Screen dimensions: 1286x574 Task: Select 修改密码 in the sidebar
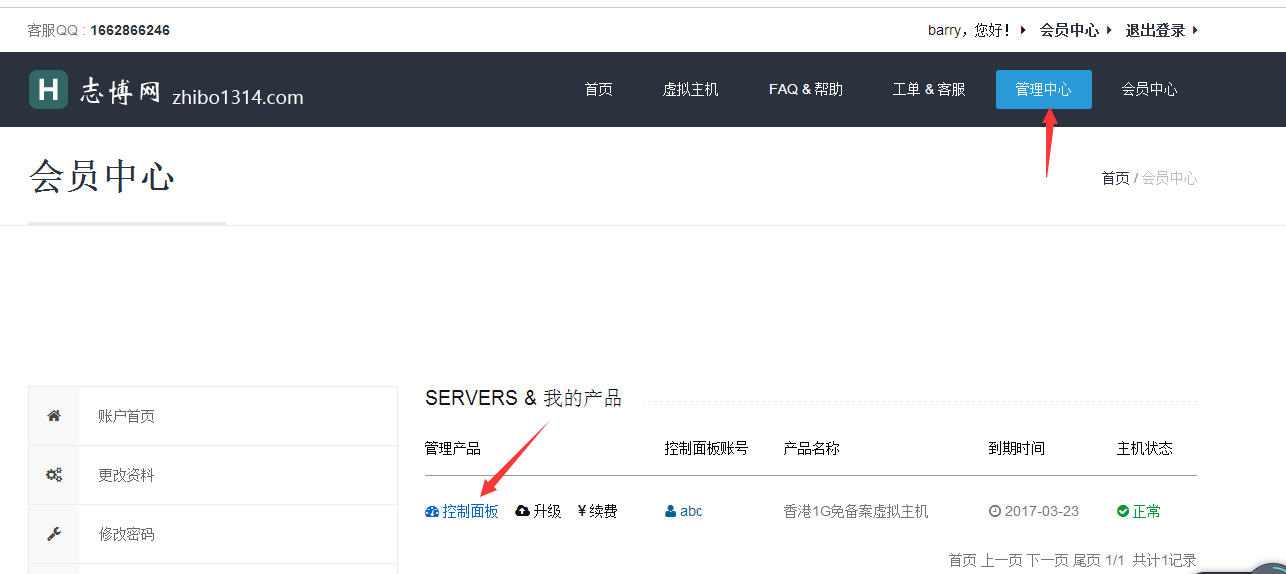pos(126,534)
